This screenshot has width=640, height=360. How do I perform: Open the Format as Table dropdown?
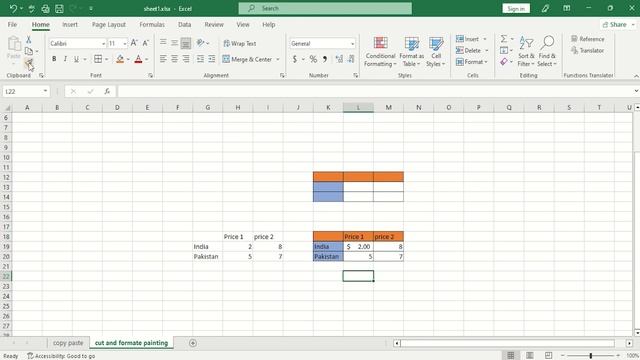[x=411, y=52]
